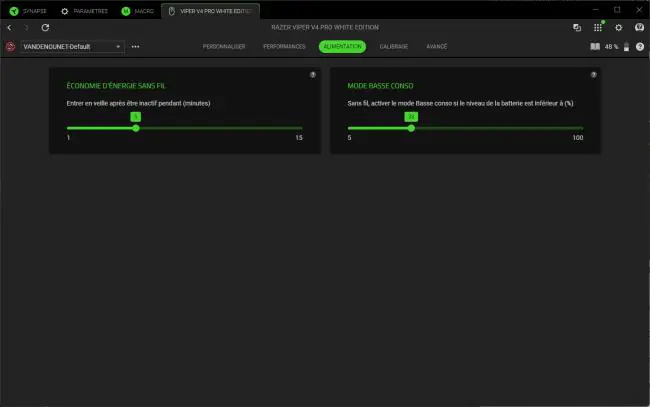Viewport: 650px width, 407px height.
Task: Close the Synapse window
Action: [x=639, y=10]
